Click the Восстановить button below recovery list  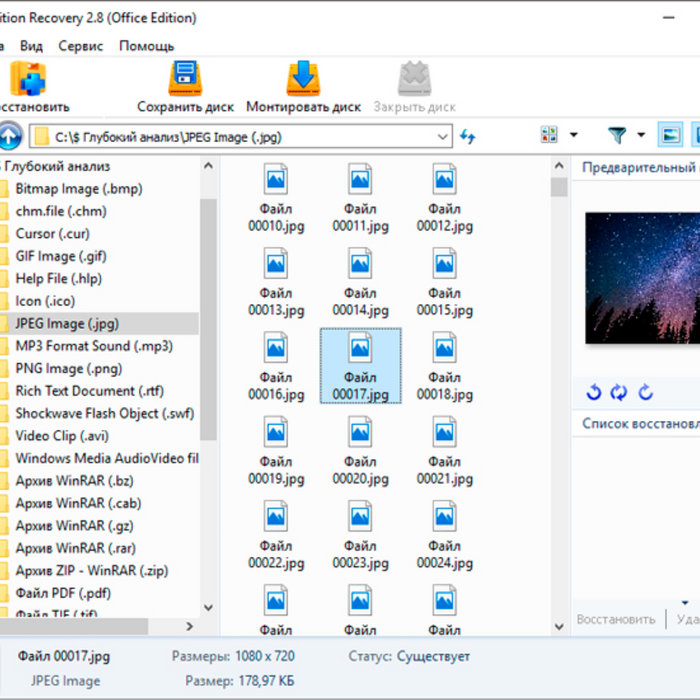615,619
